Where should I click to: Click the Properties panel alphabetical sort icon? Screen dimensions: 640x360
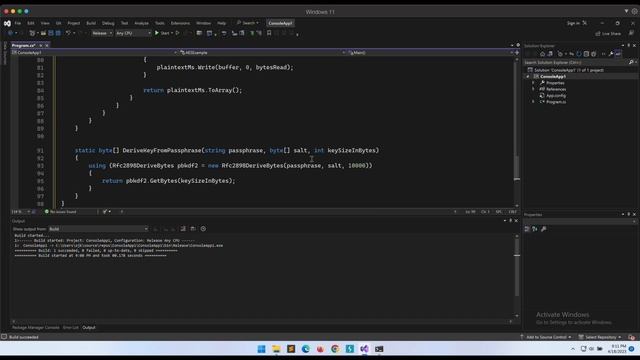(x=535, y=229)
